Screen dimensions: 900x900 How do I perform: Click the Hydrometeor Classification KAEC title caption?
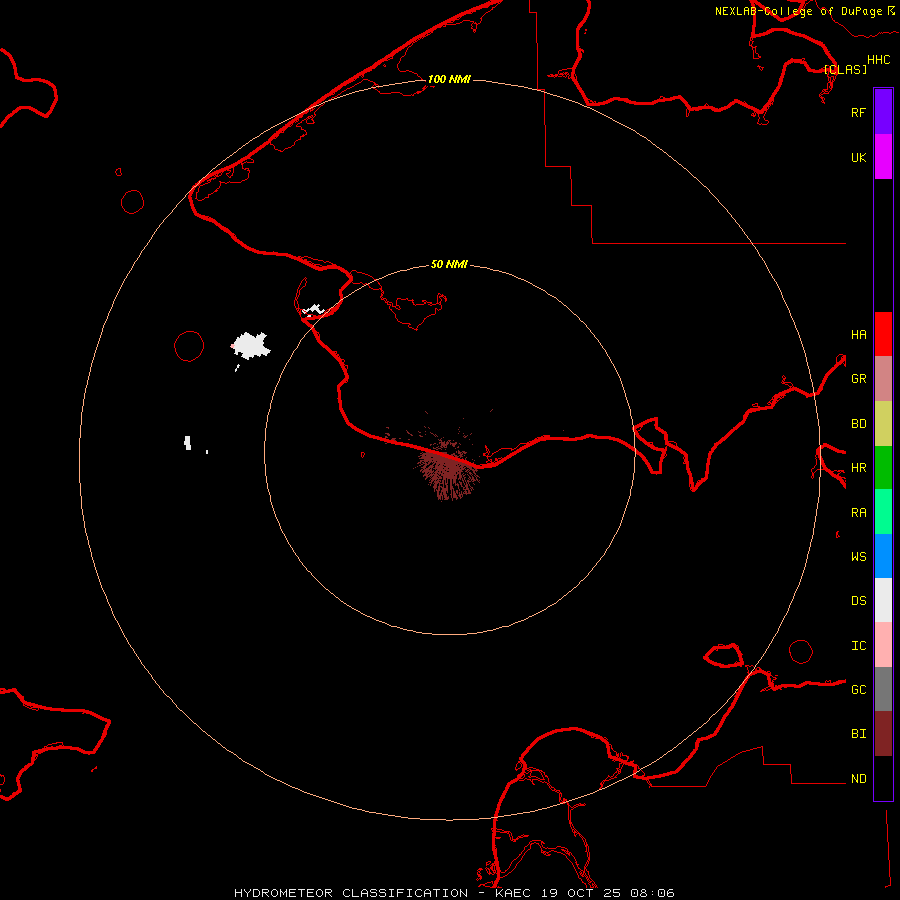[454, 893]
